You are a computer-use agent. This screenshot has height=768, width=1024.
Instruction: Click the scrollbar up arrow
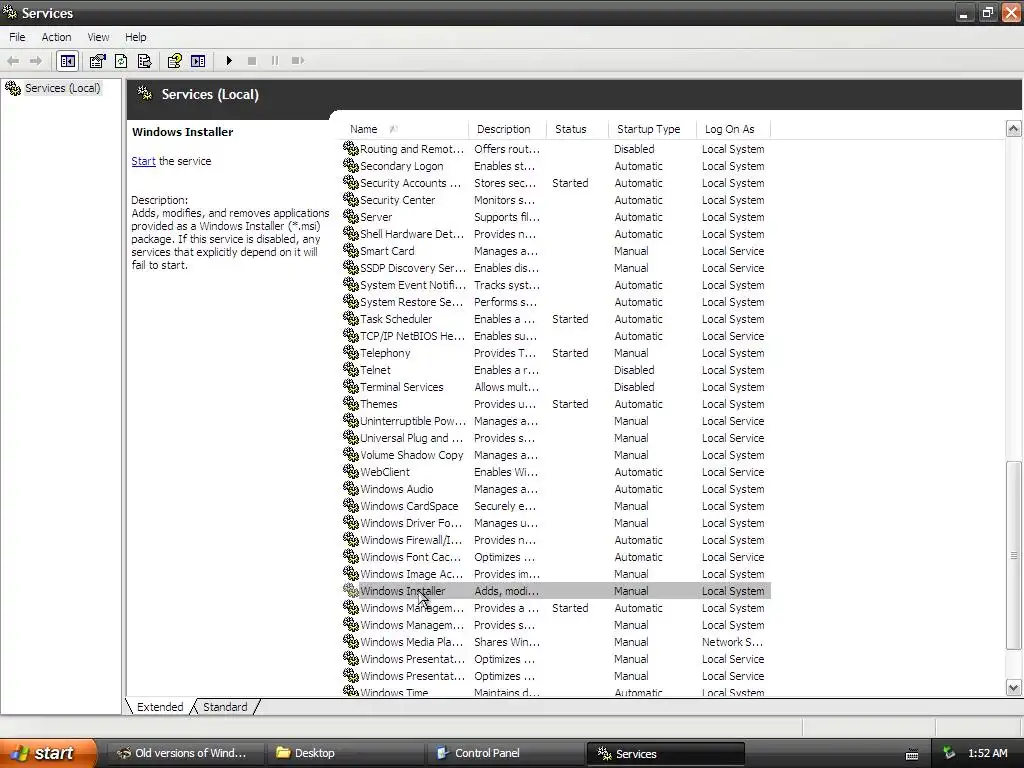tap(1014, 129)
